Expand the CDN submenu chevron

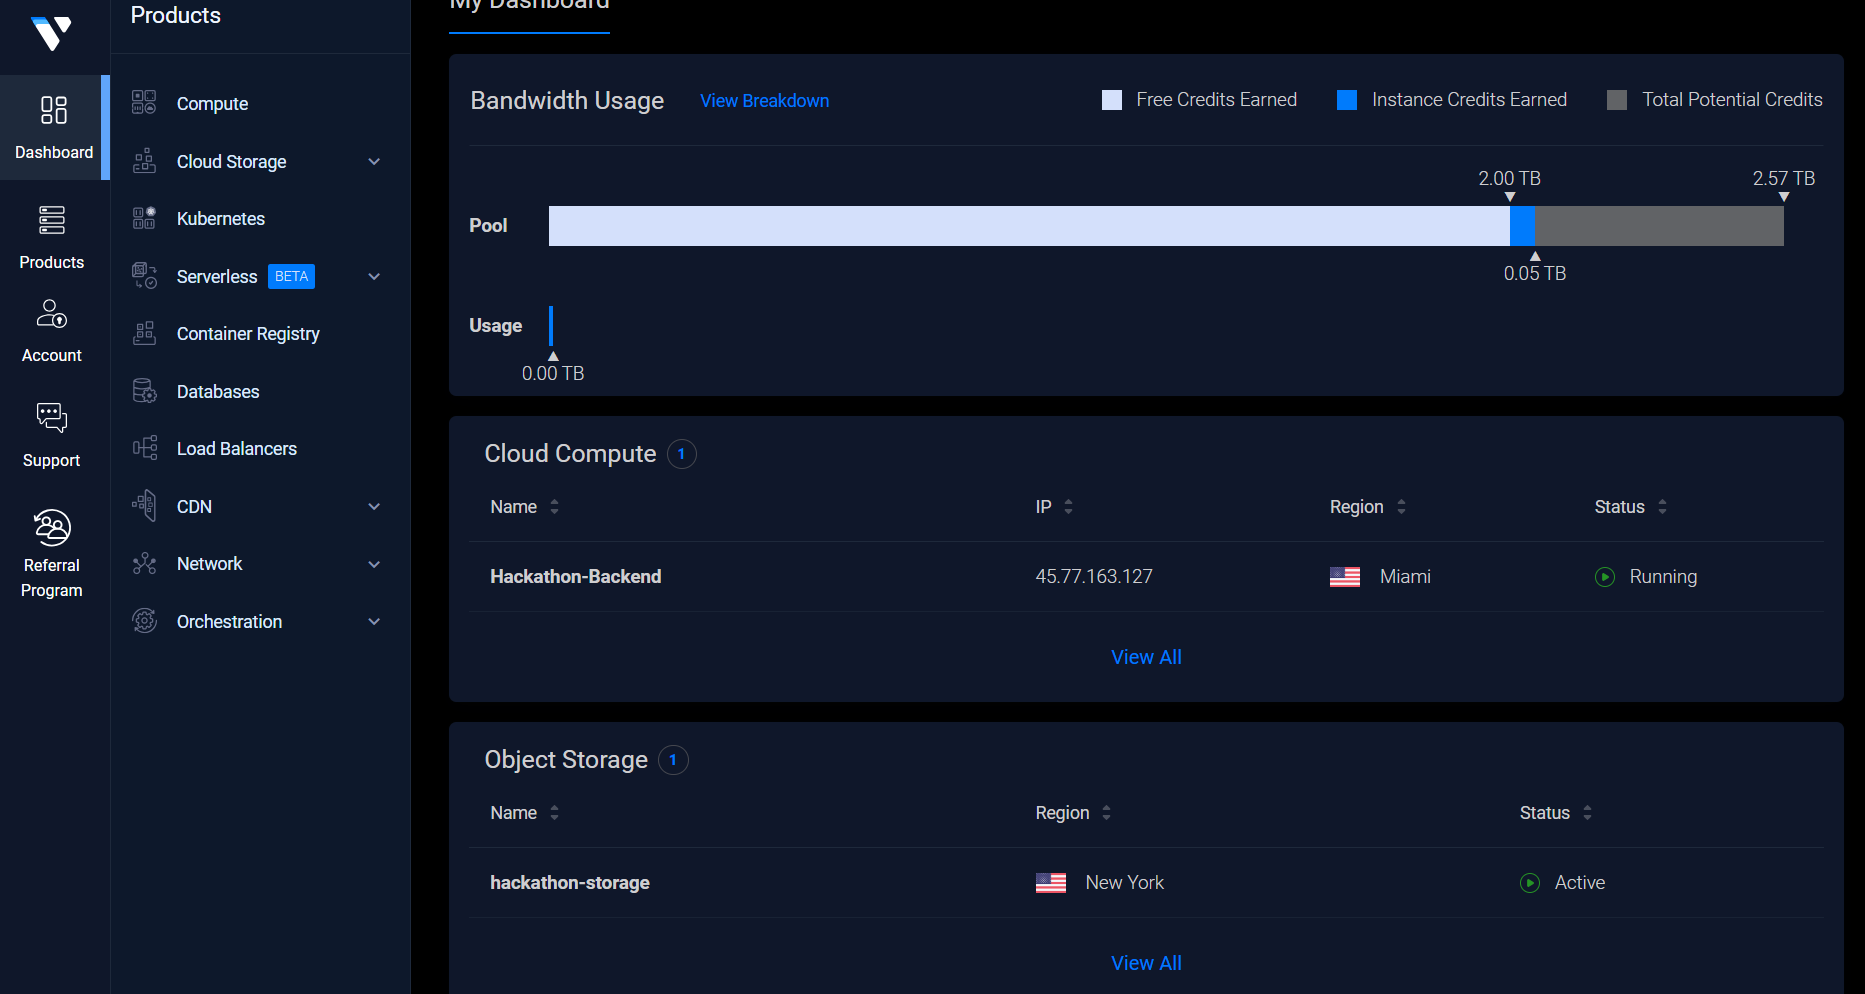(374, 507)
